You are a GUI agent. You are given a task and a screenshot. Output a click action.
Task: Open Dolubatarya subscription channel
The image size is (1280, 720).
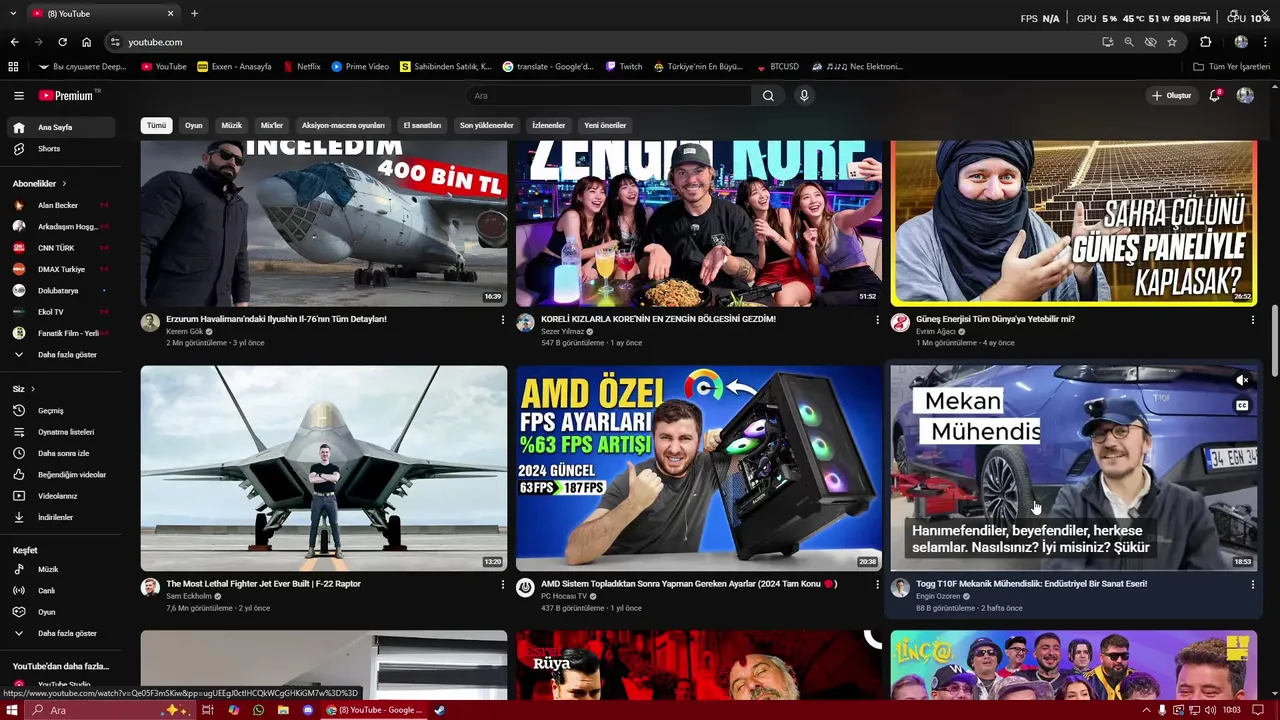[x=63, y=291]
